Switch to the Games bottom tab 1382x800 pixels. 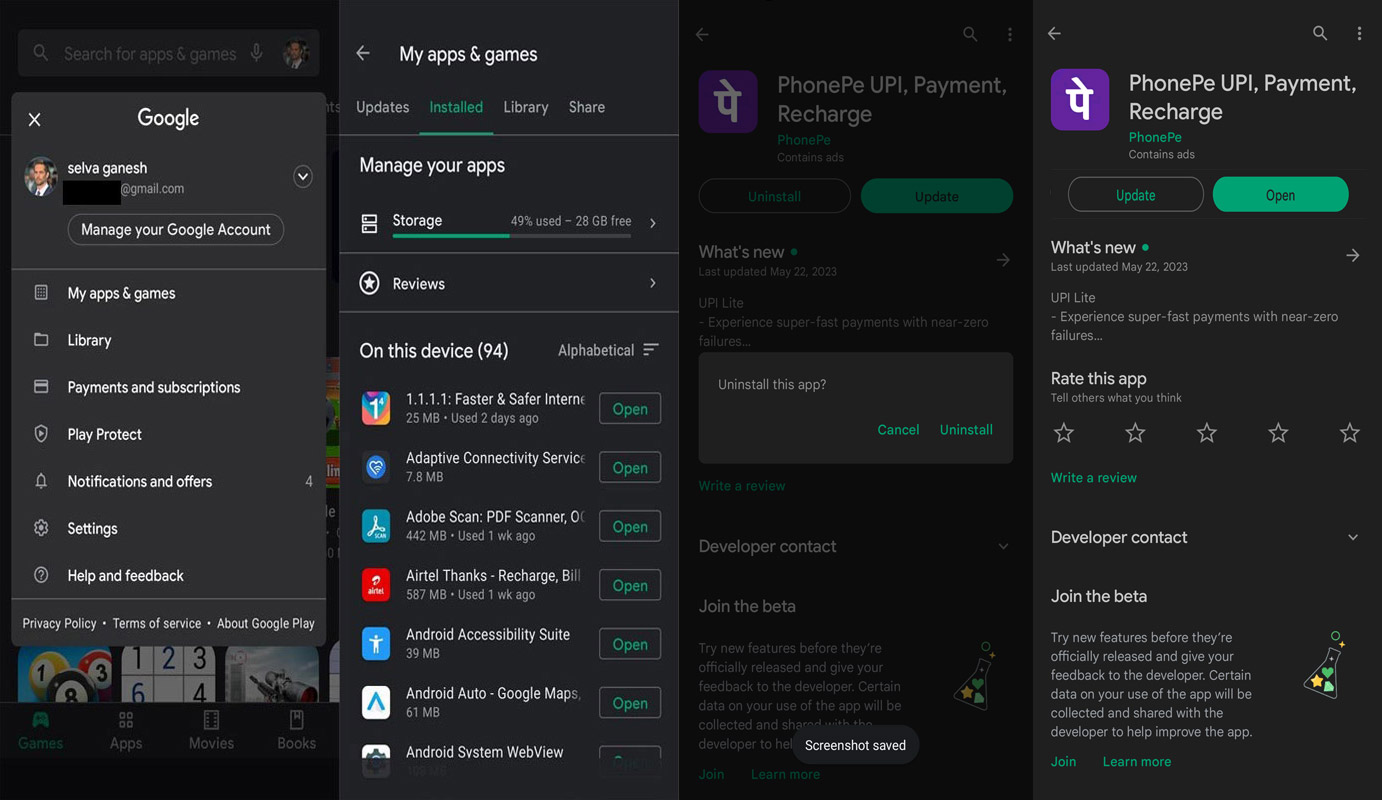(x=41, y=731)
